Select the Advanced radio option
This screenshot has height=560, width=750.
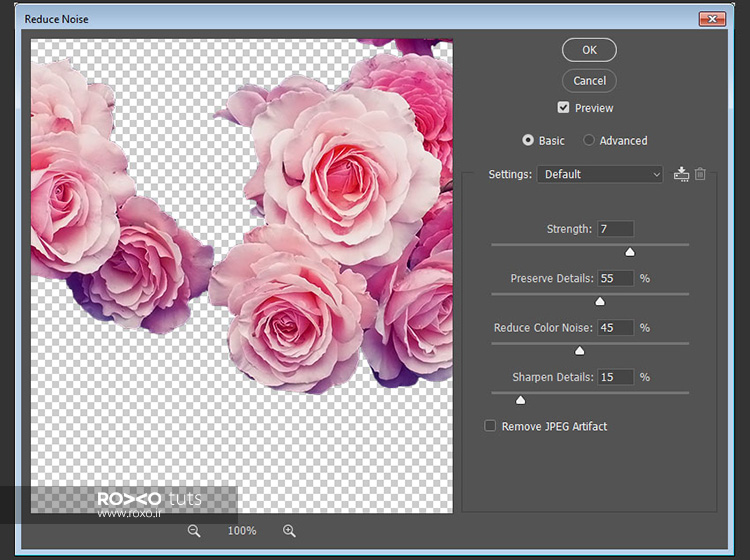tap(589, 140)
